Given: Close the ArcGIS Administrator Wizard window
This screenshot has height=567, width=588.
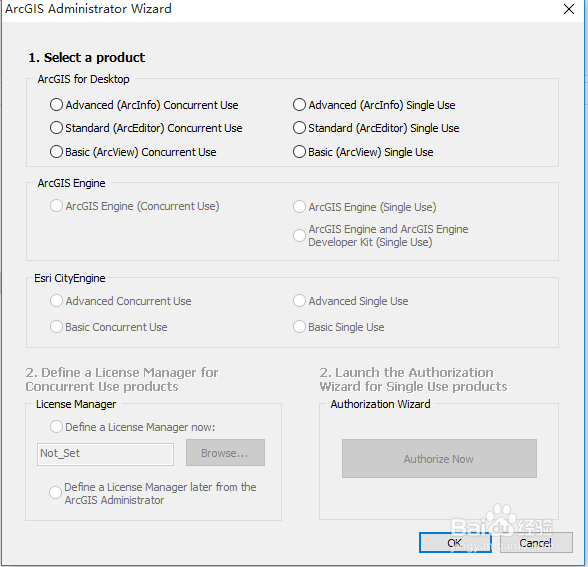Looking at the screenshot, I should tap(569, 9).
